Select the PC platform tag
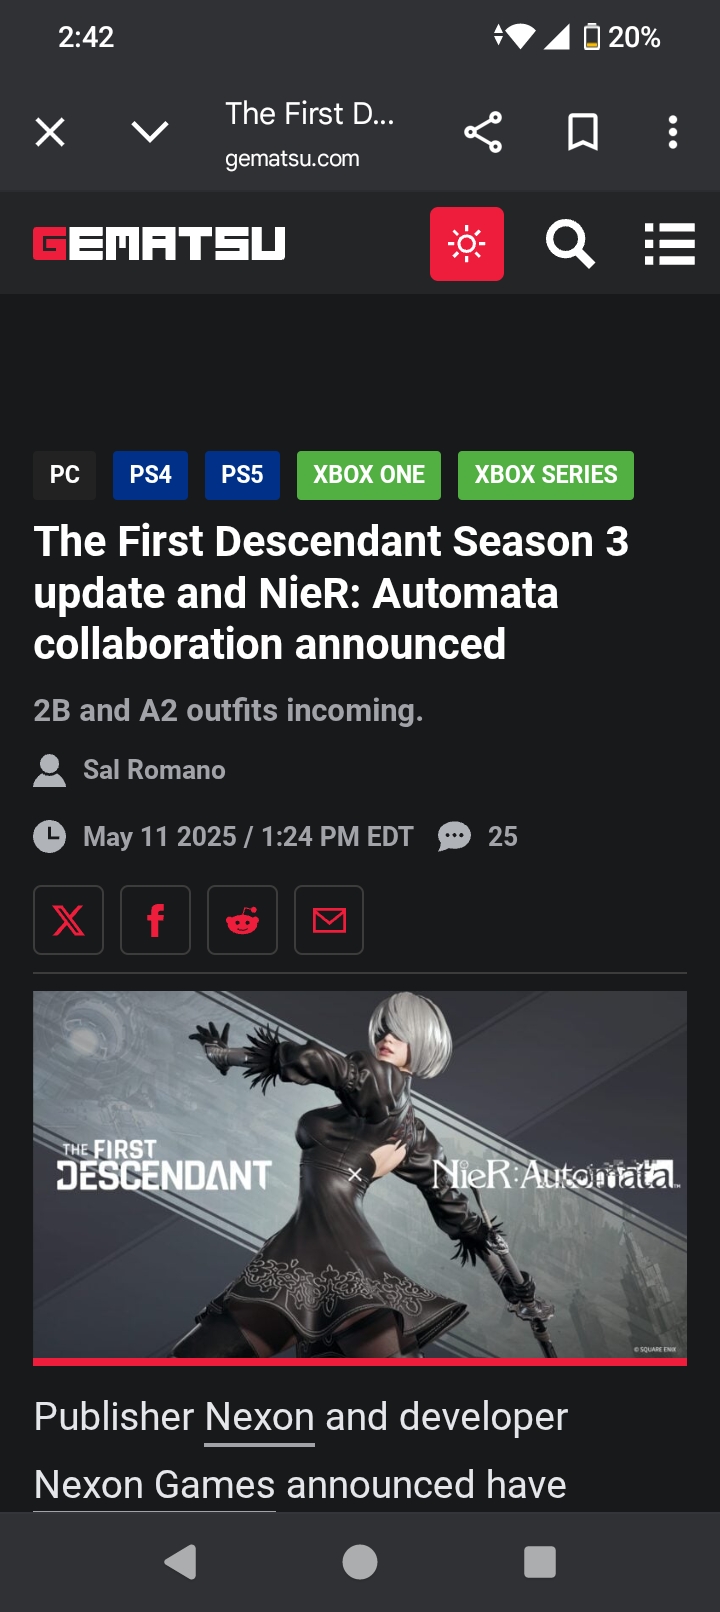This screenshot has width=720, height=1612. click(x=65, y=475)
